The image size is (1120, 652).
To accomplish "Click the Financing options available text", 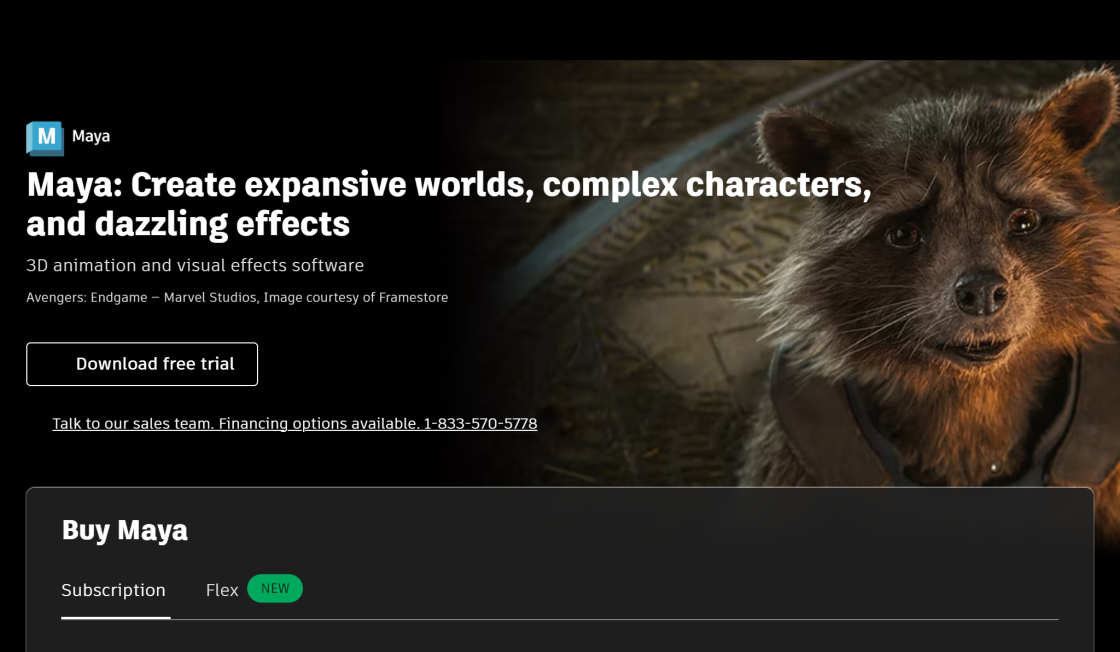I will [x=319, y=423].
